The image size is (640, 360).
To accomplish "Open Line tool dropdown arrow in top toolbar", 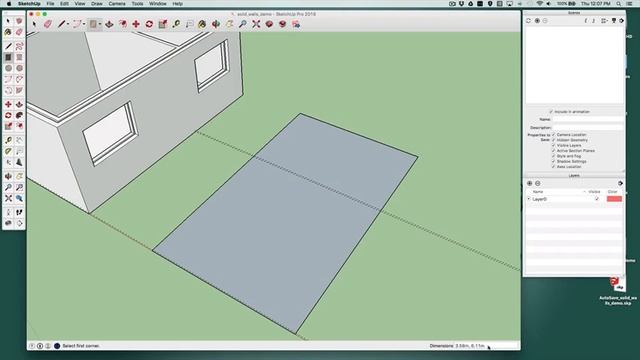I will (x=67, y=24).
